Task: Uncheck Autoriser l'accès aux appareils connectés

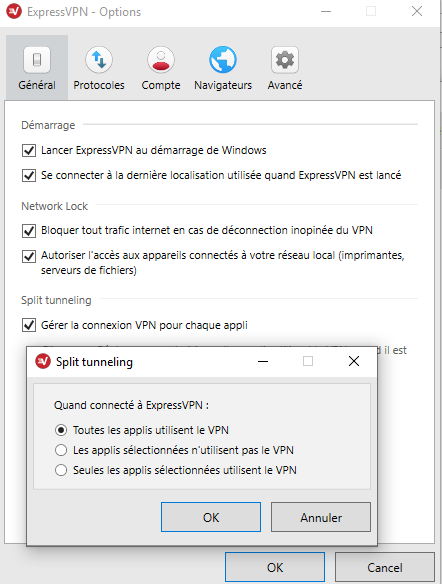Action: pos(29,256)
